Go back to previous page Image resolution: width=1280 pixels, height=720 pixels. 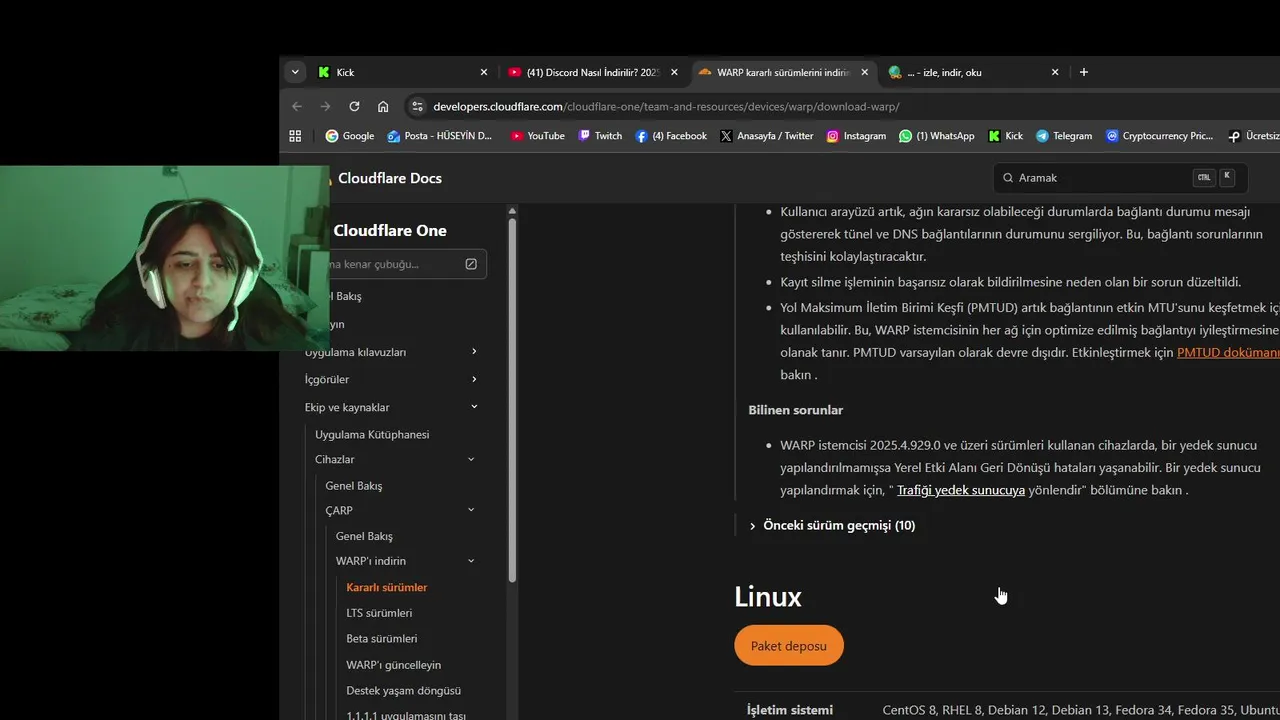coord(297,106)
